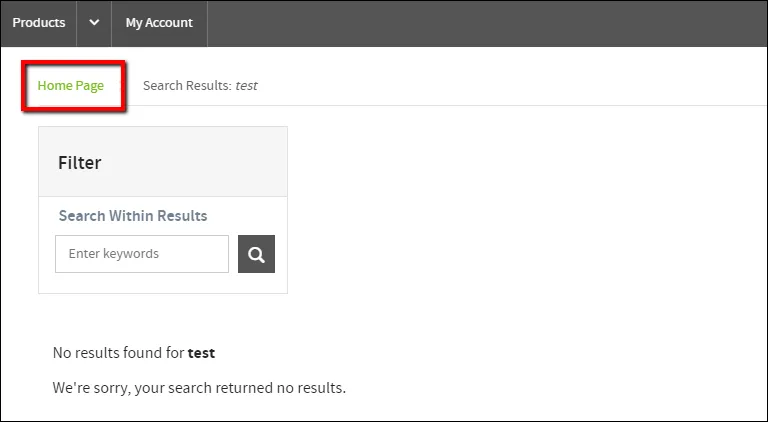Click bold test keyword in results message
The width and height of the screenshot is (768, 422).
coord(201,353)
